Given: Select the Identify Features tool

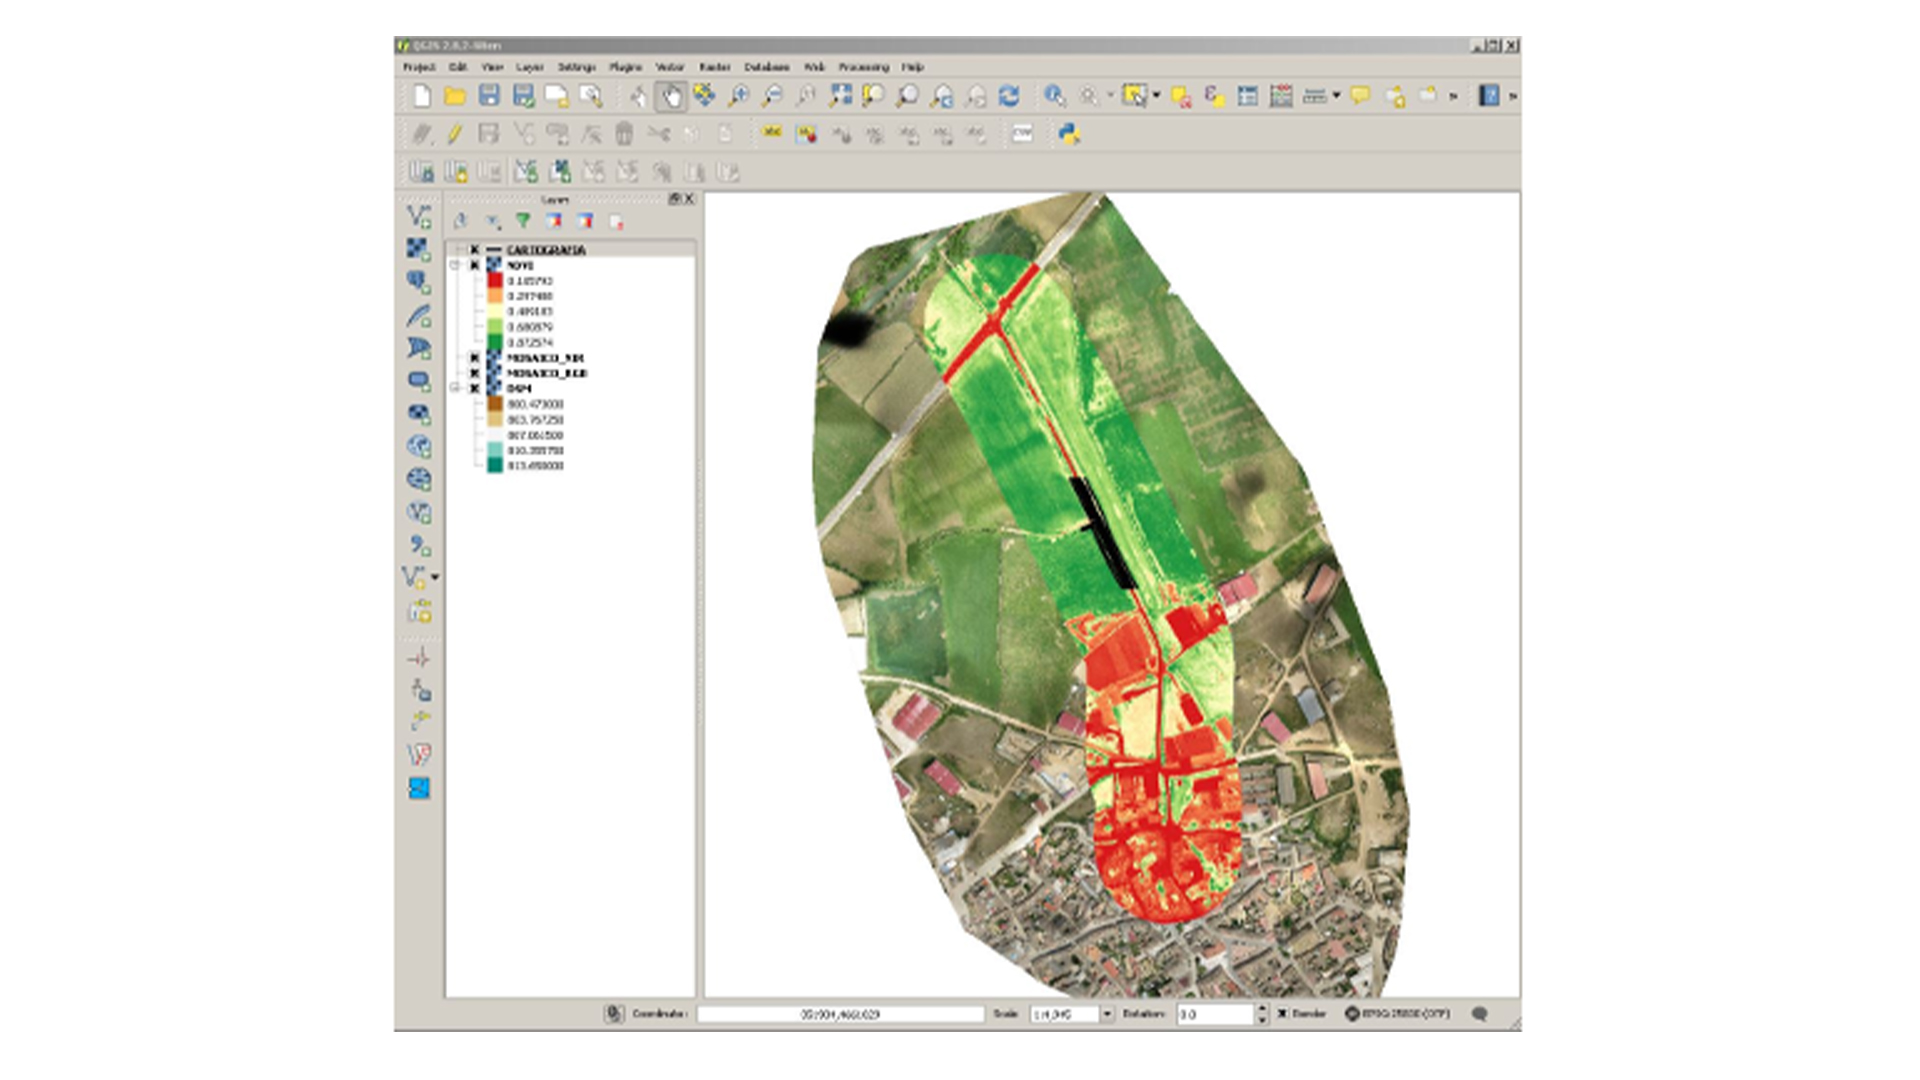Looking at the screenshot, I should [1054, 96].
